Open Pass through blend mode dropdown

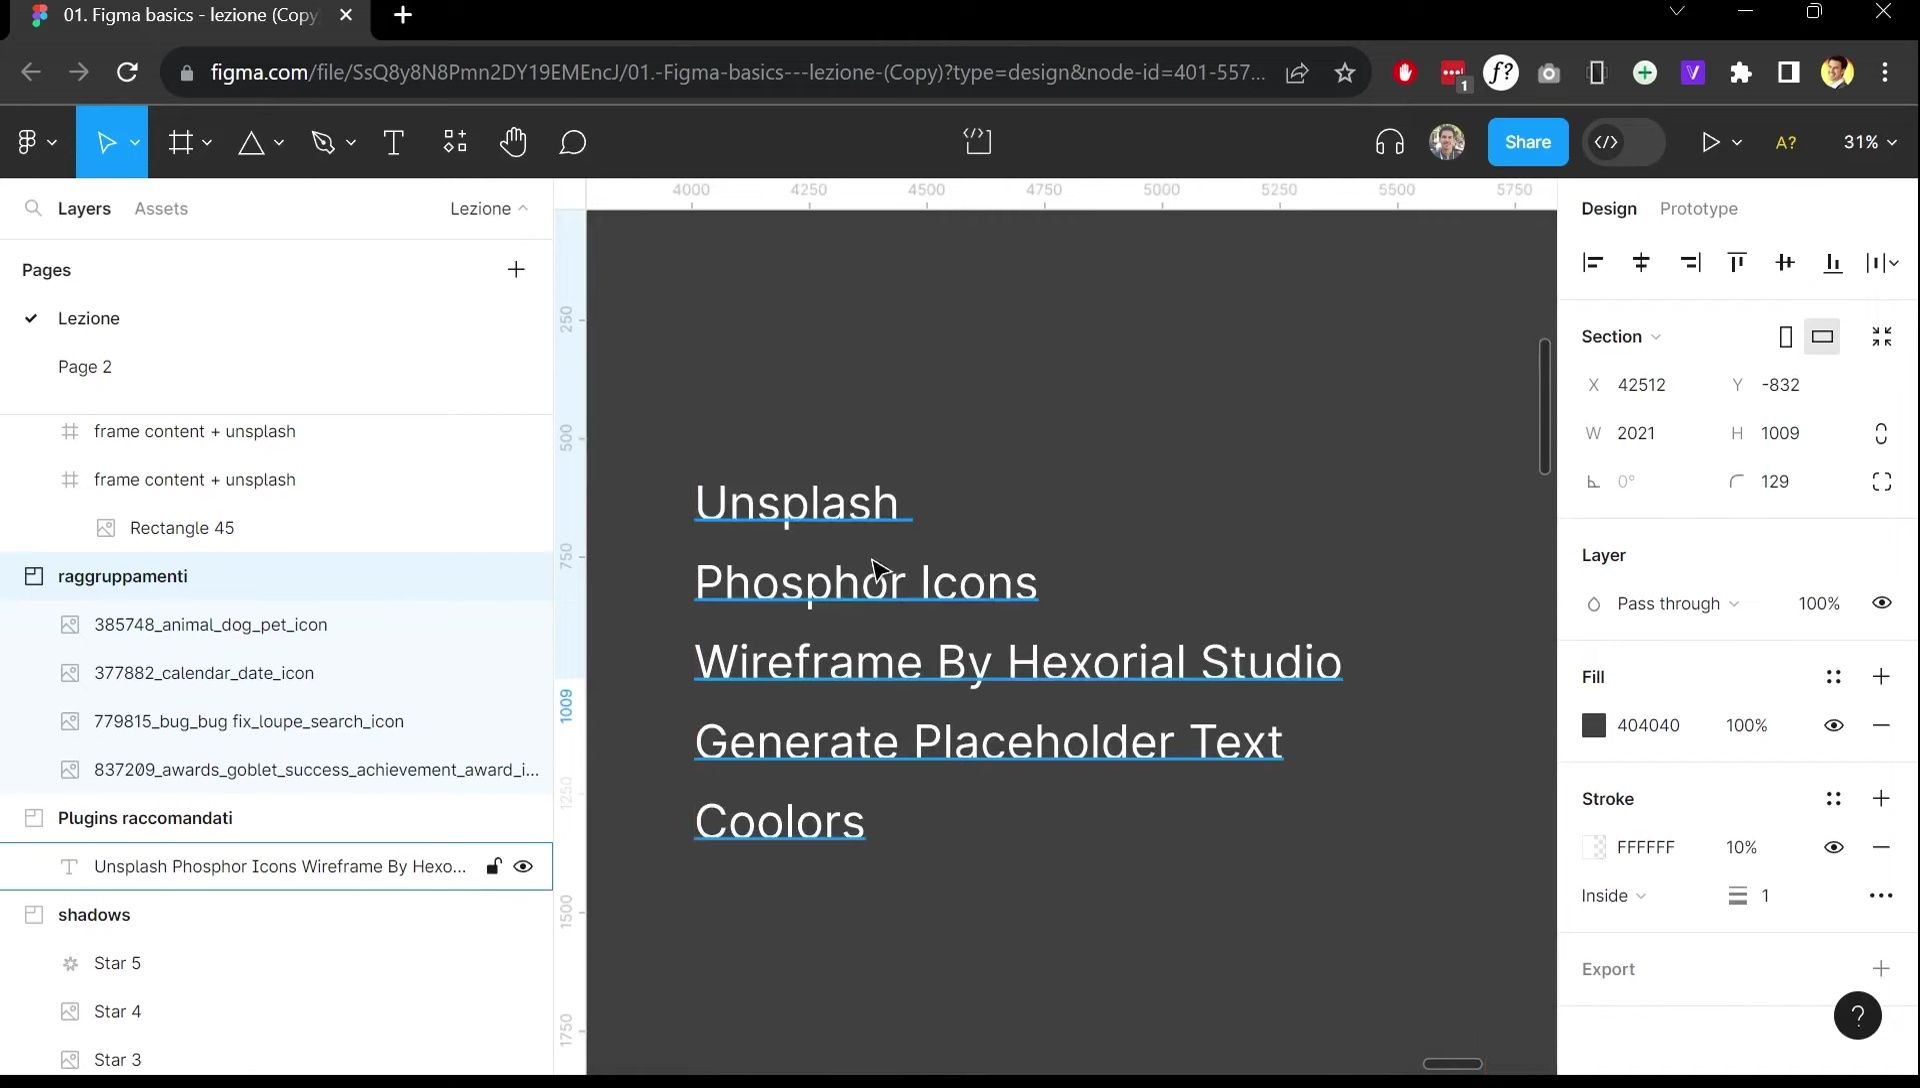[1678, 604]
